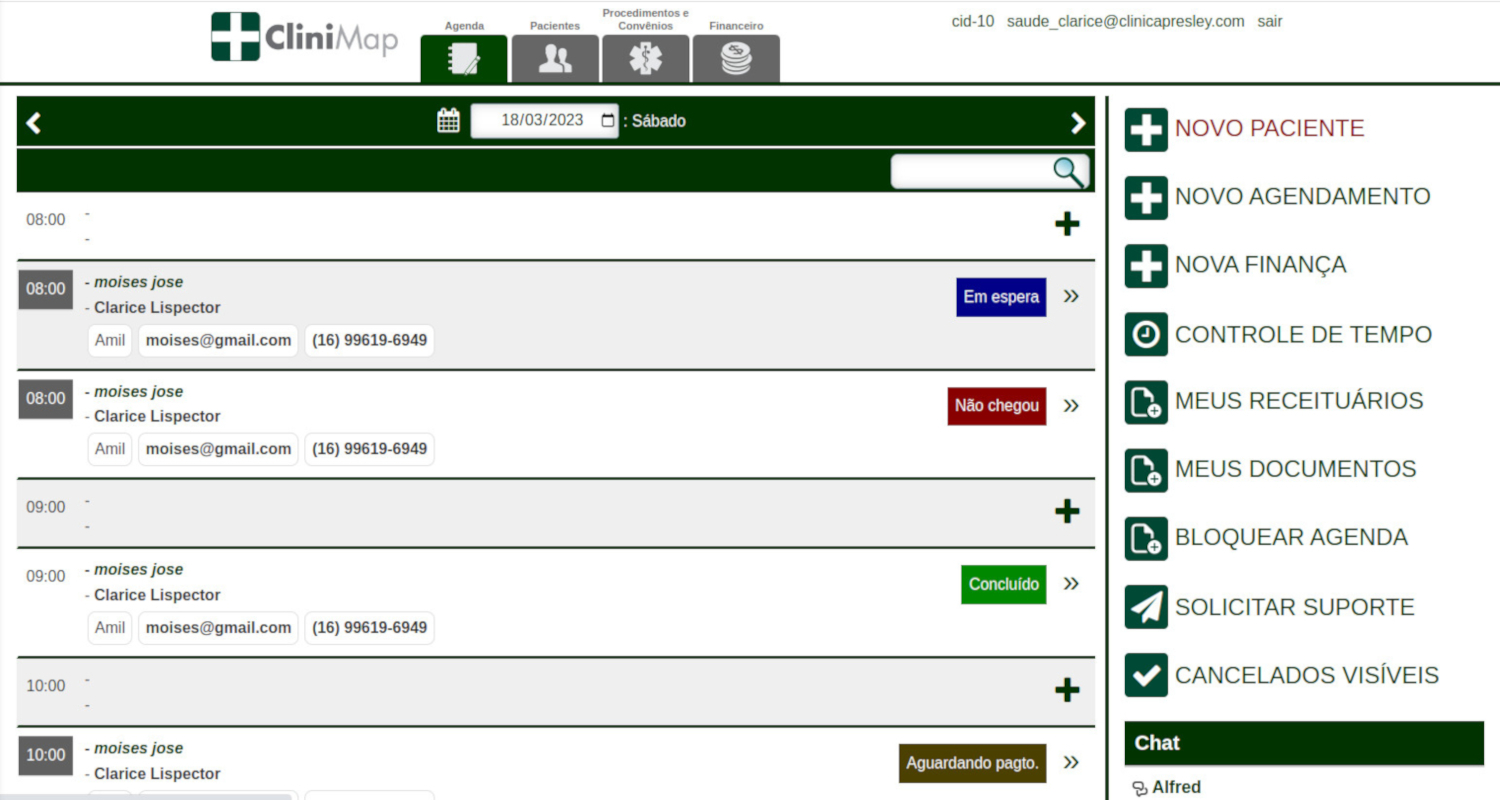Open the date picker inside date field

click(x=608, y=121)
